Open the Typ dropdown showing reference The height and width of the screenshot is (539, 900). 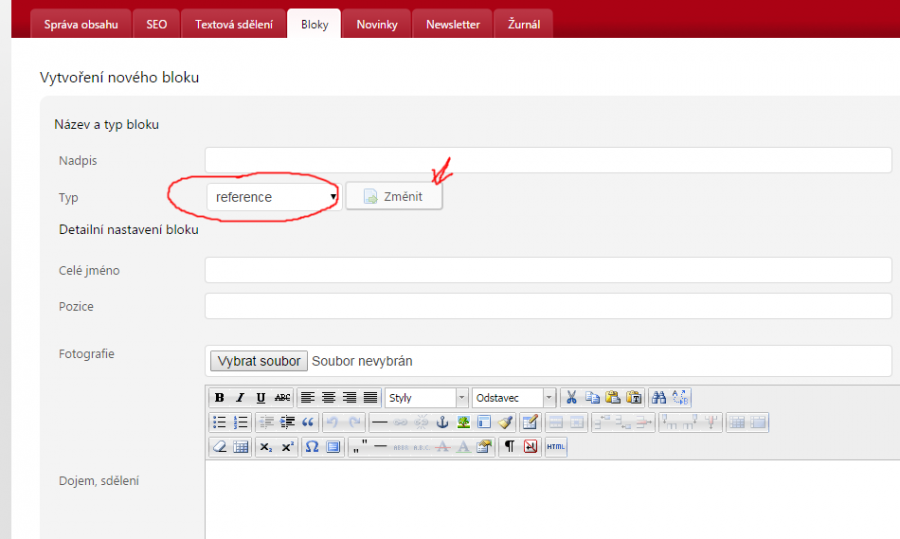click(x=273, y=197)
